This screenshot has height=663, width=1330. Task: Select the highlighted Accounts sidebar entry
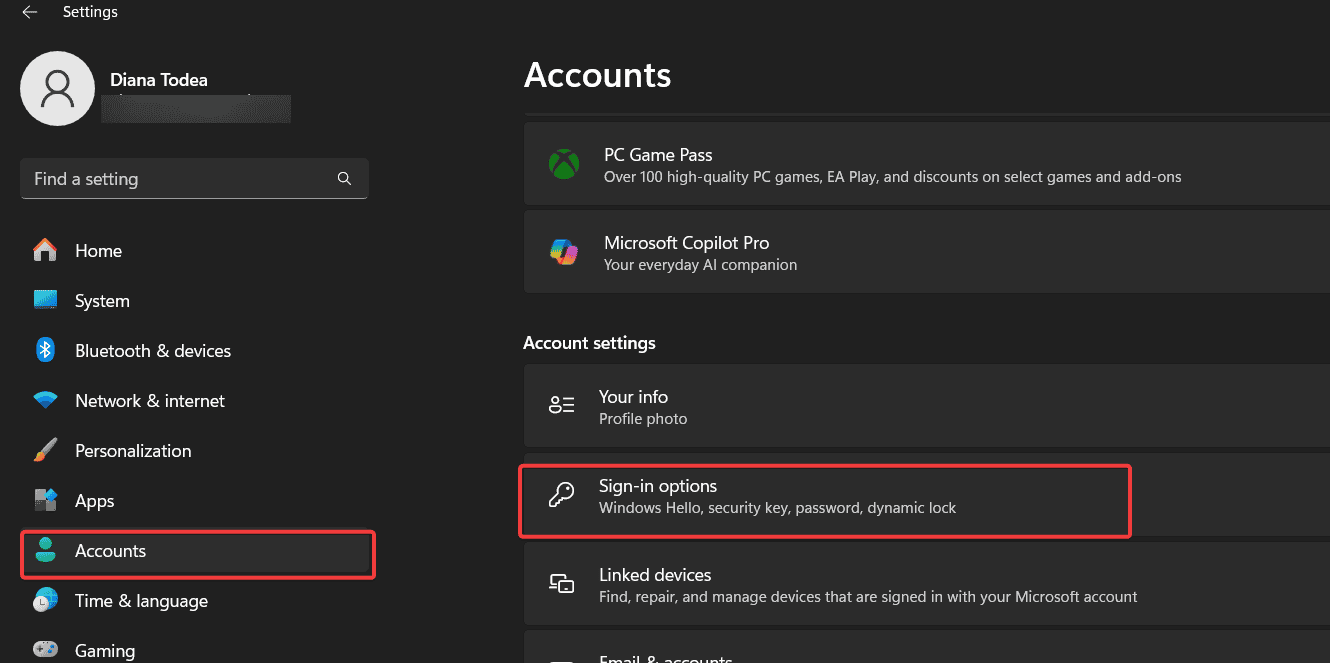[x=110, y=550]
